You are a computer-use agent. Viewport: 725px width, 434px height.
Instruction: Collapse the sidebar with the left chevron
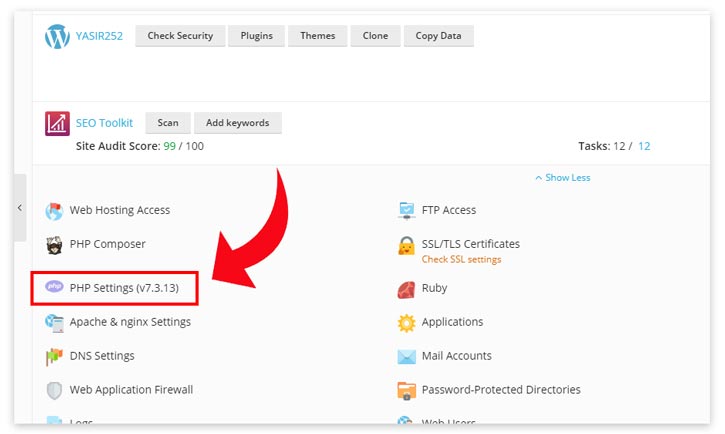tap(20, 208)
